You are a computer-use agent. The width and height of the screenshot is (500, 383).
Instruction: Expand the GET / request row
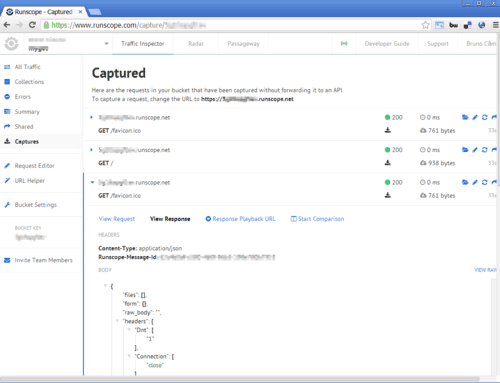coord(91,150)
